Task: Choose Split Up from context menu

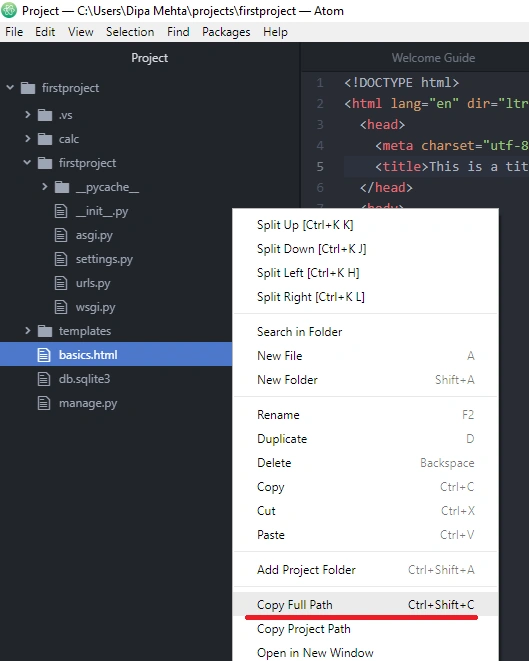Action: point(366,225)
